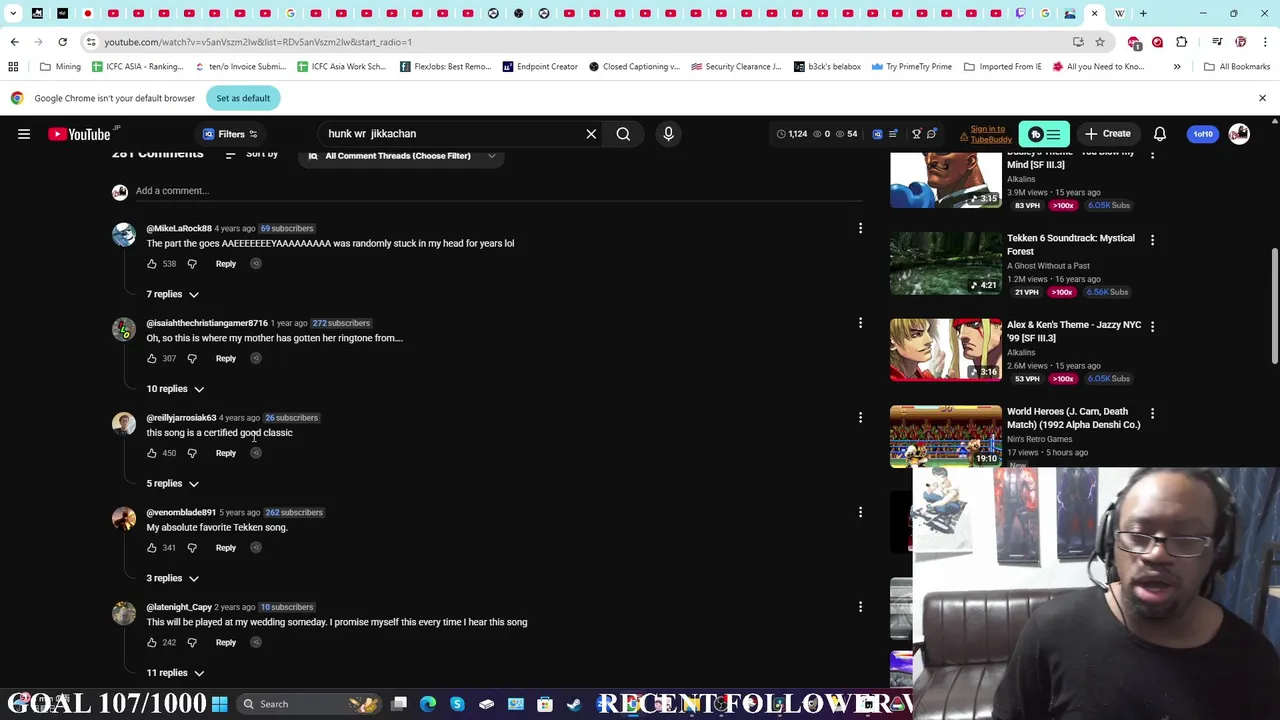Open the Chrome extensions puzzle icon
This screenshot has width=1280, height=720.
tap(1182, 42)
